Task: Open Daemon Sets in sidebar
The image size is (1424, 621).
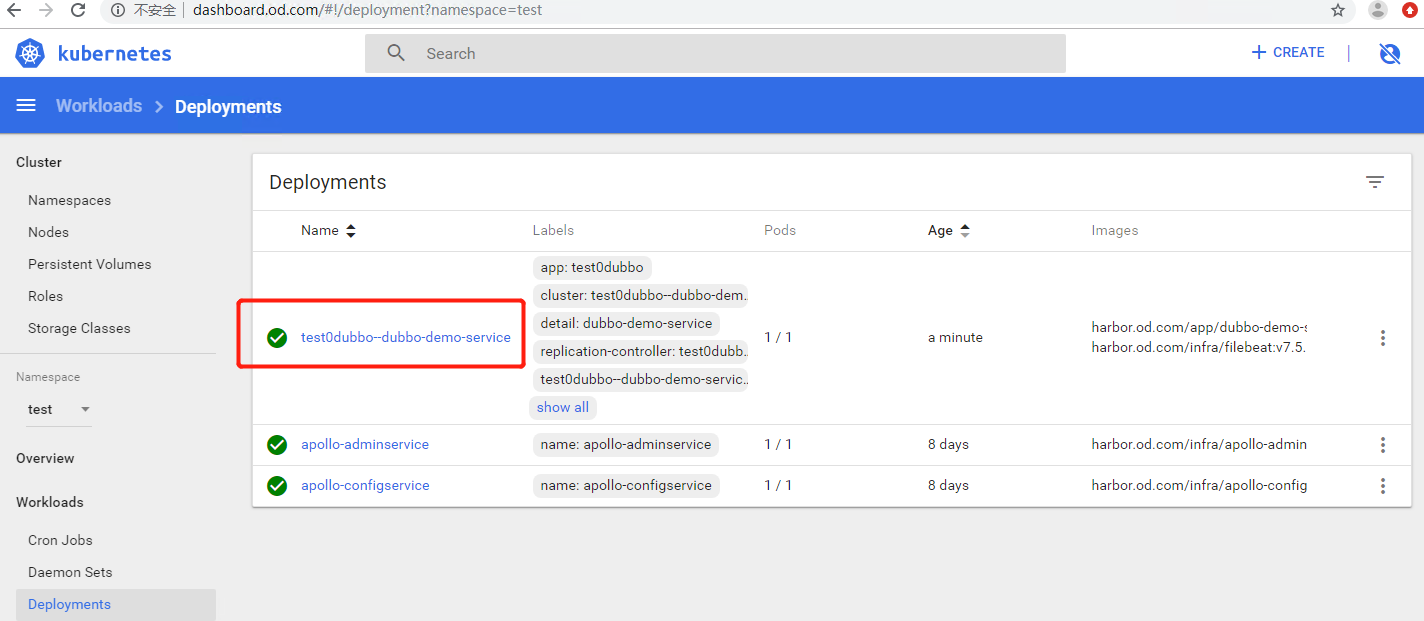Action: [x=70, y=573]
